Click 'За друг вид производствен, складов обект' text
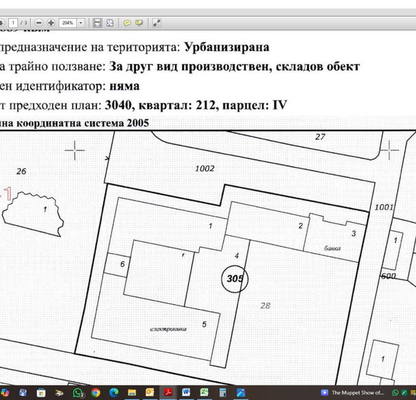This screenshot has width=416, height=400. (x=235, y=66)
